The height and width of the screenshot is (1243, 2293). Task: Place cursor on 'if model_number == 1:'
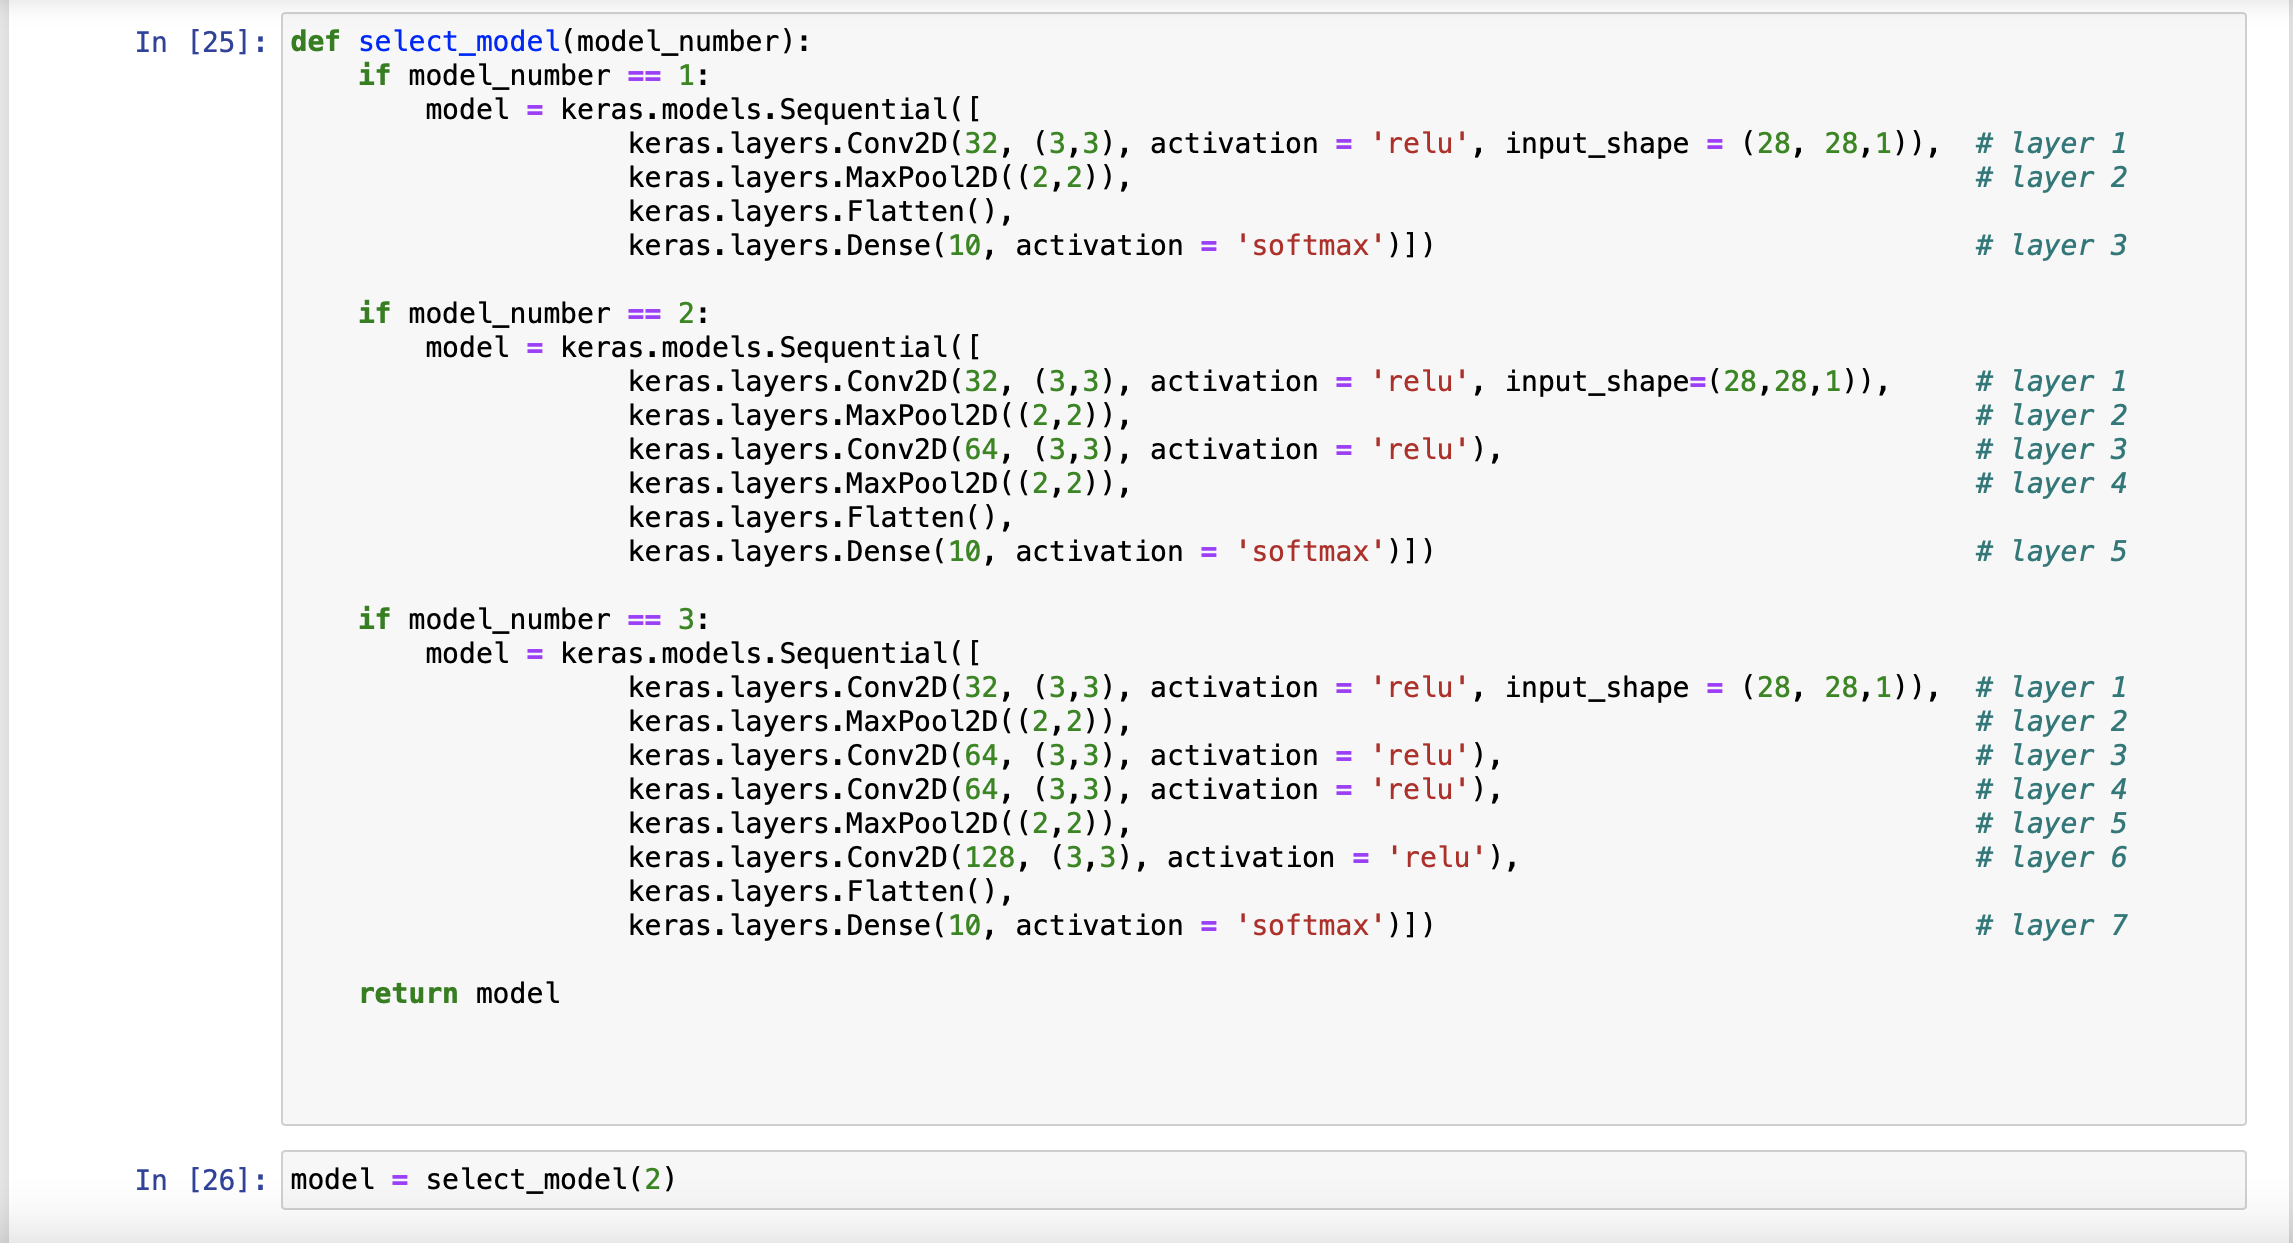[x=533, y=76]
